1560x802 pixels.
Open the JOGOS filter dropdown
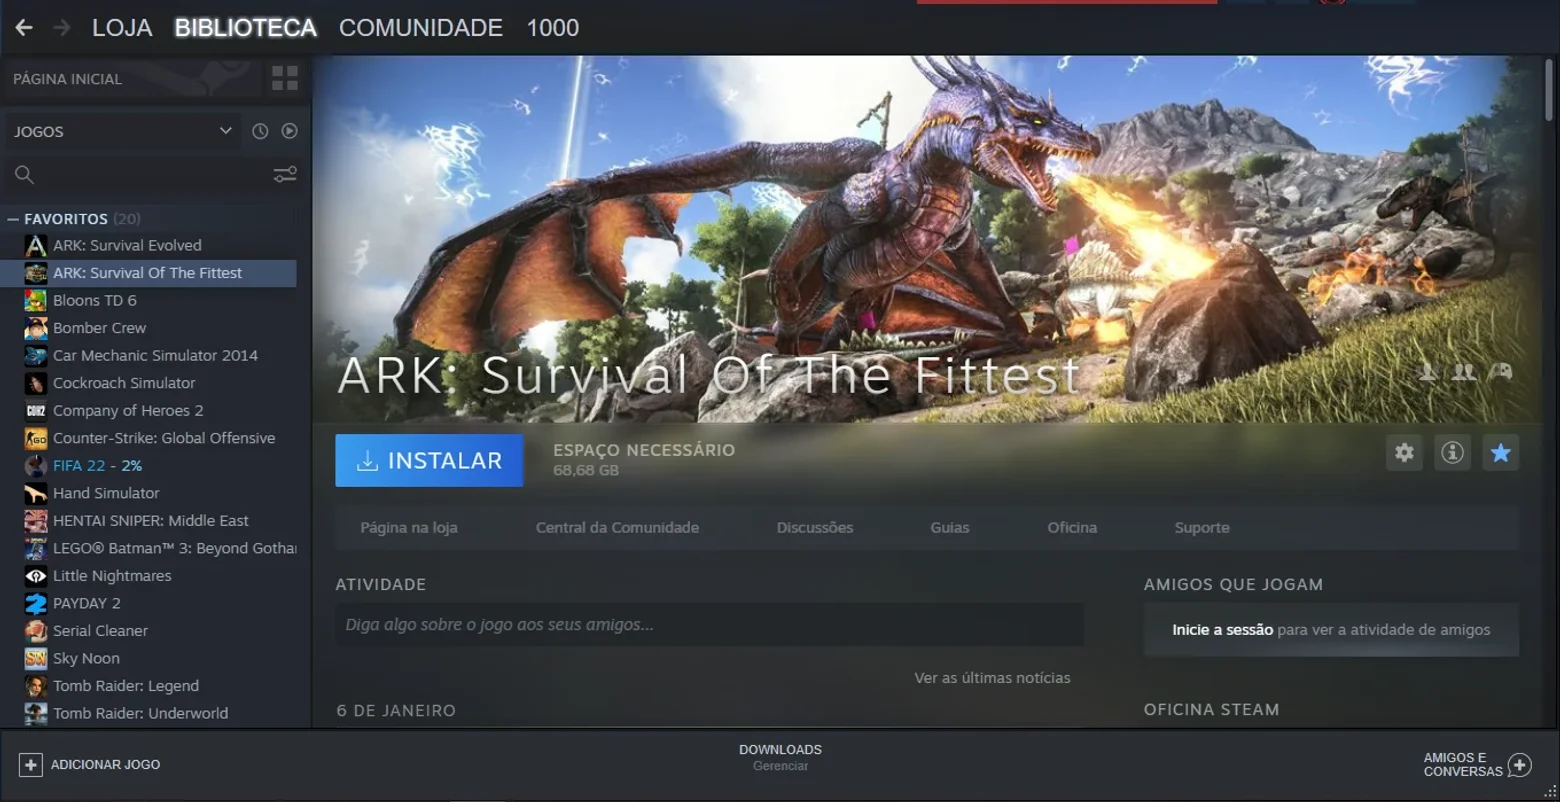[x=123, y=132]
